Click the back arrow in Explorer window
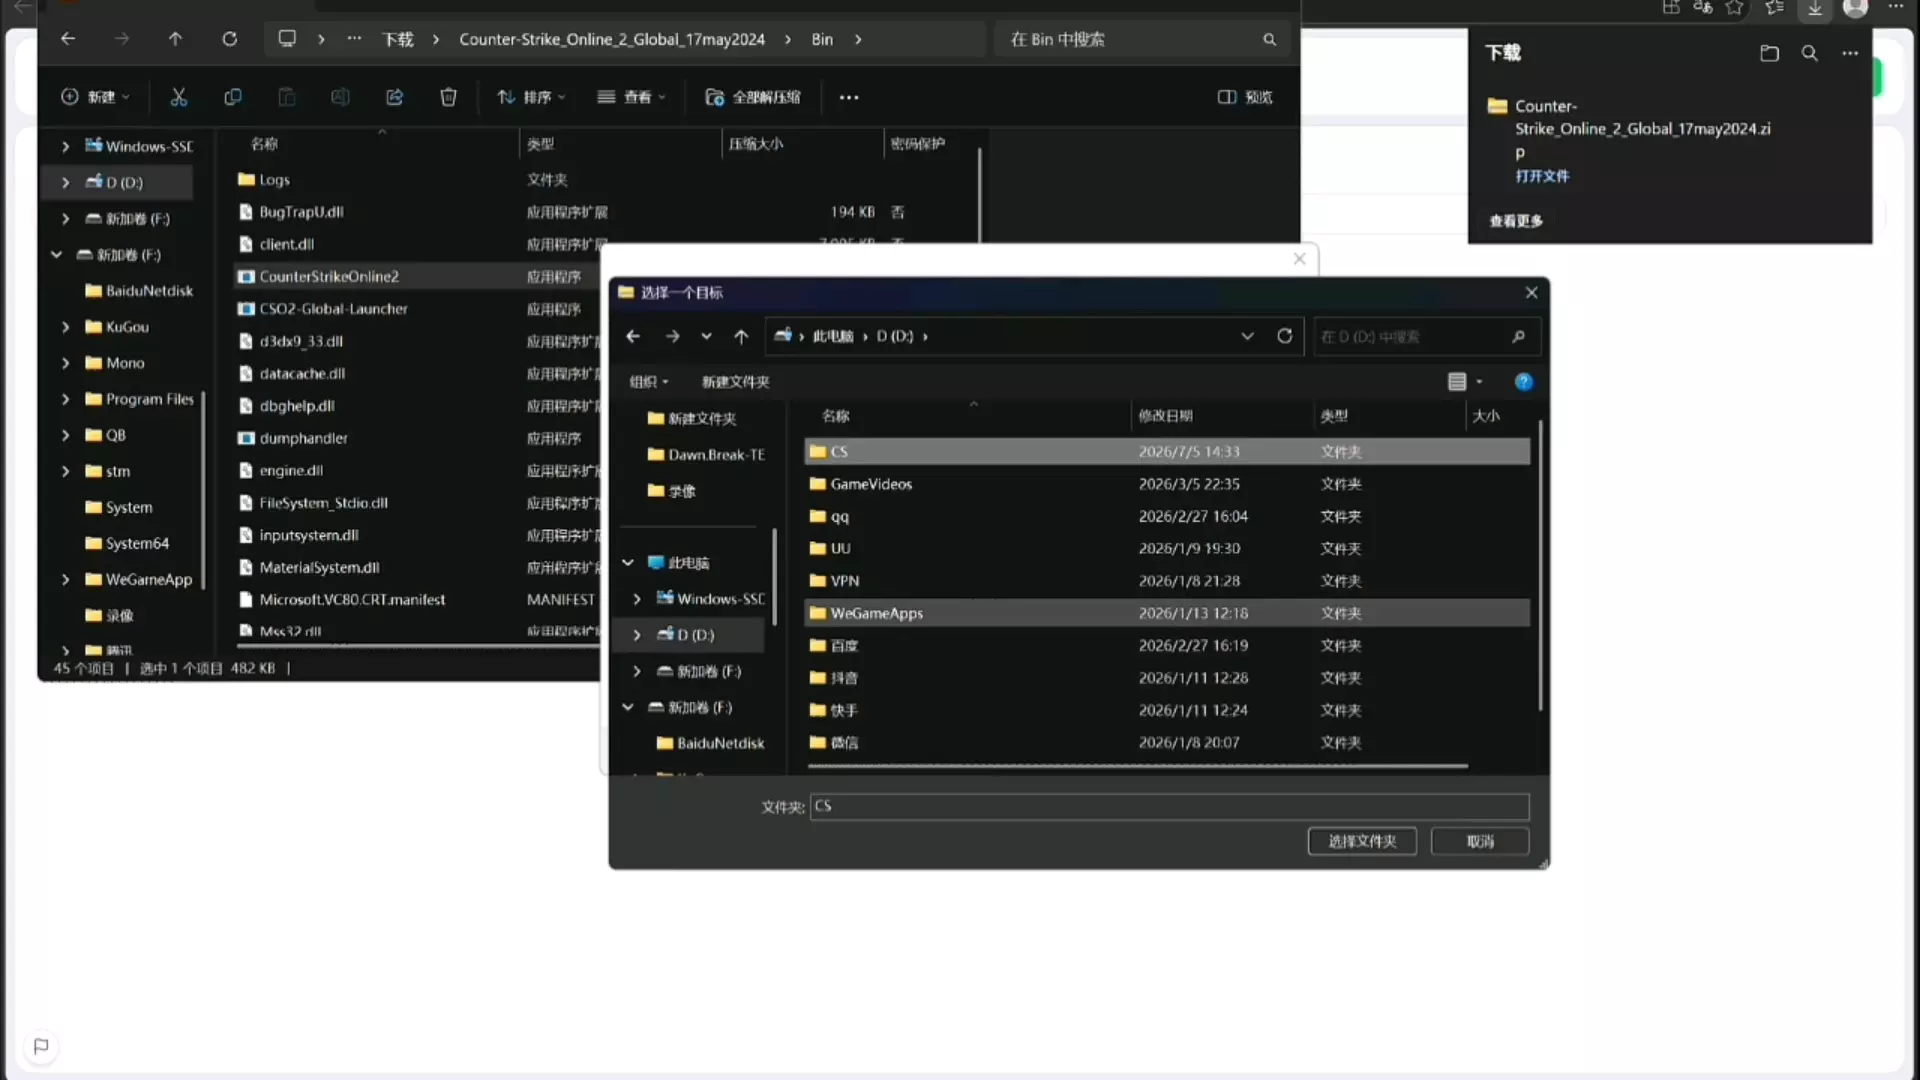The height and width of the screenshot is (1080, 1920). coord(68,39)
